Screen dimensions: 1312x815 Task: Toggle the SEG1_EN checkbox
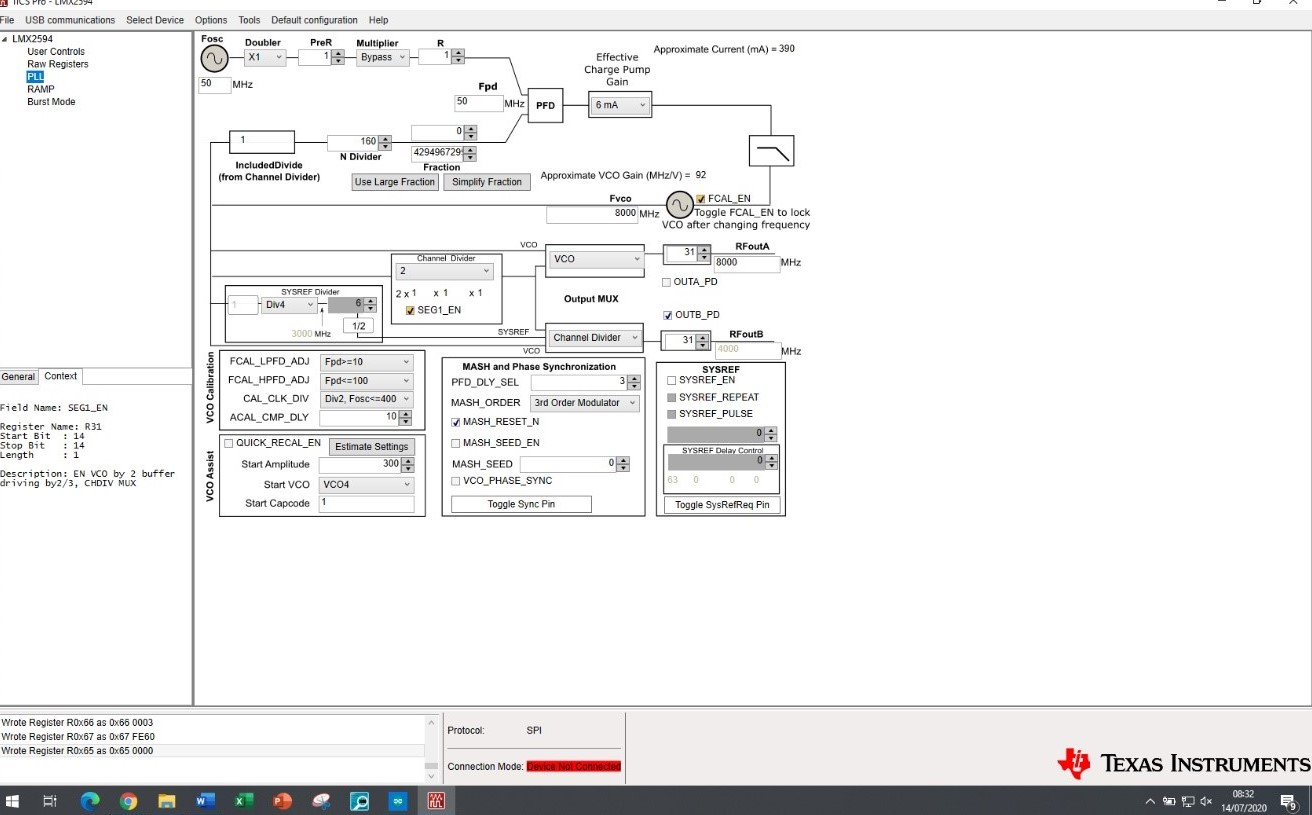(410, 311)
